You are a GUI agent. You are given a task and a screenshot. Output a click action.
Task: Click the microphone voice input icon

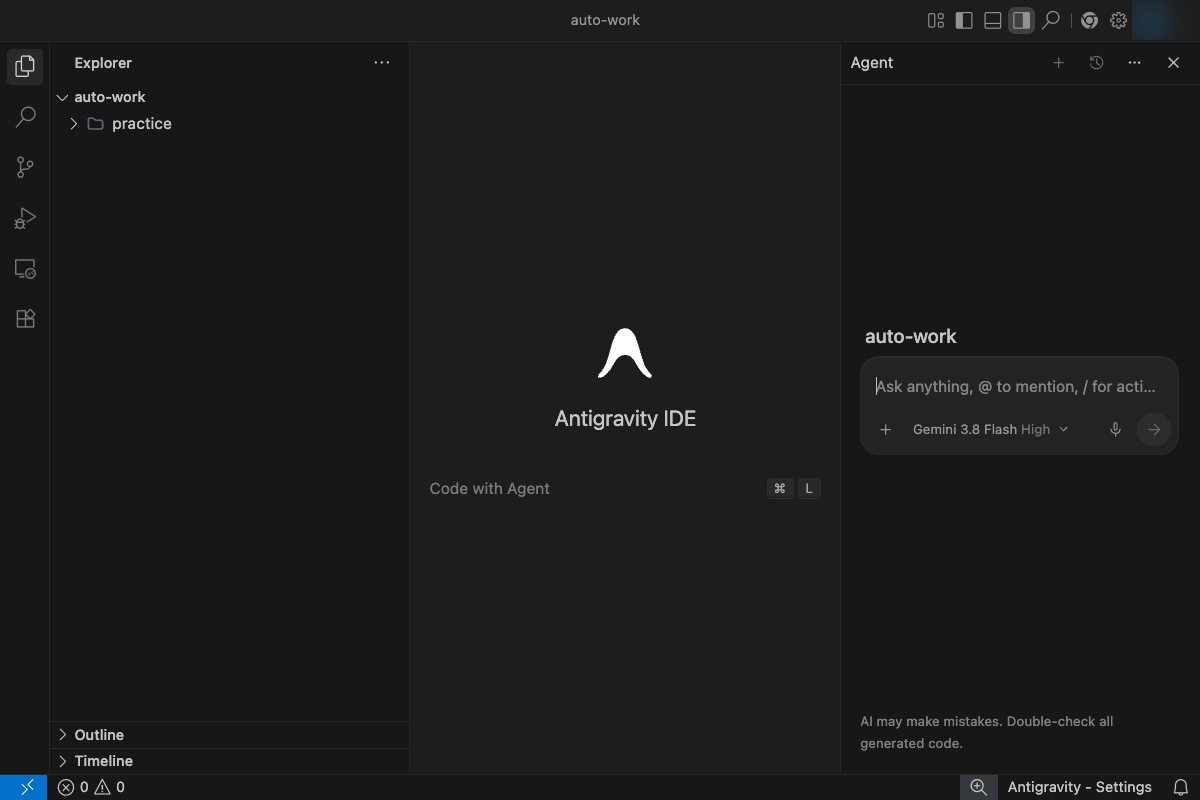coord(1115,430)
